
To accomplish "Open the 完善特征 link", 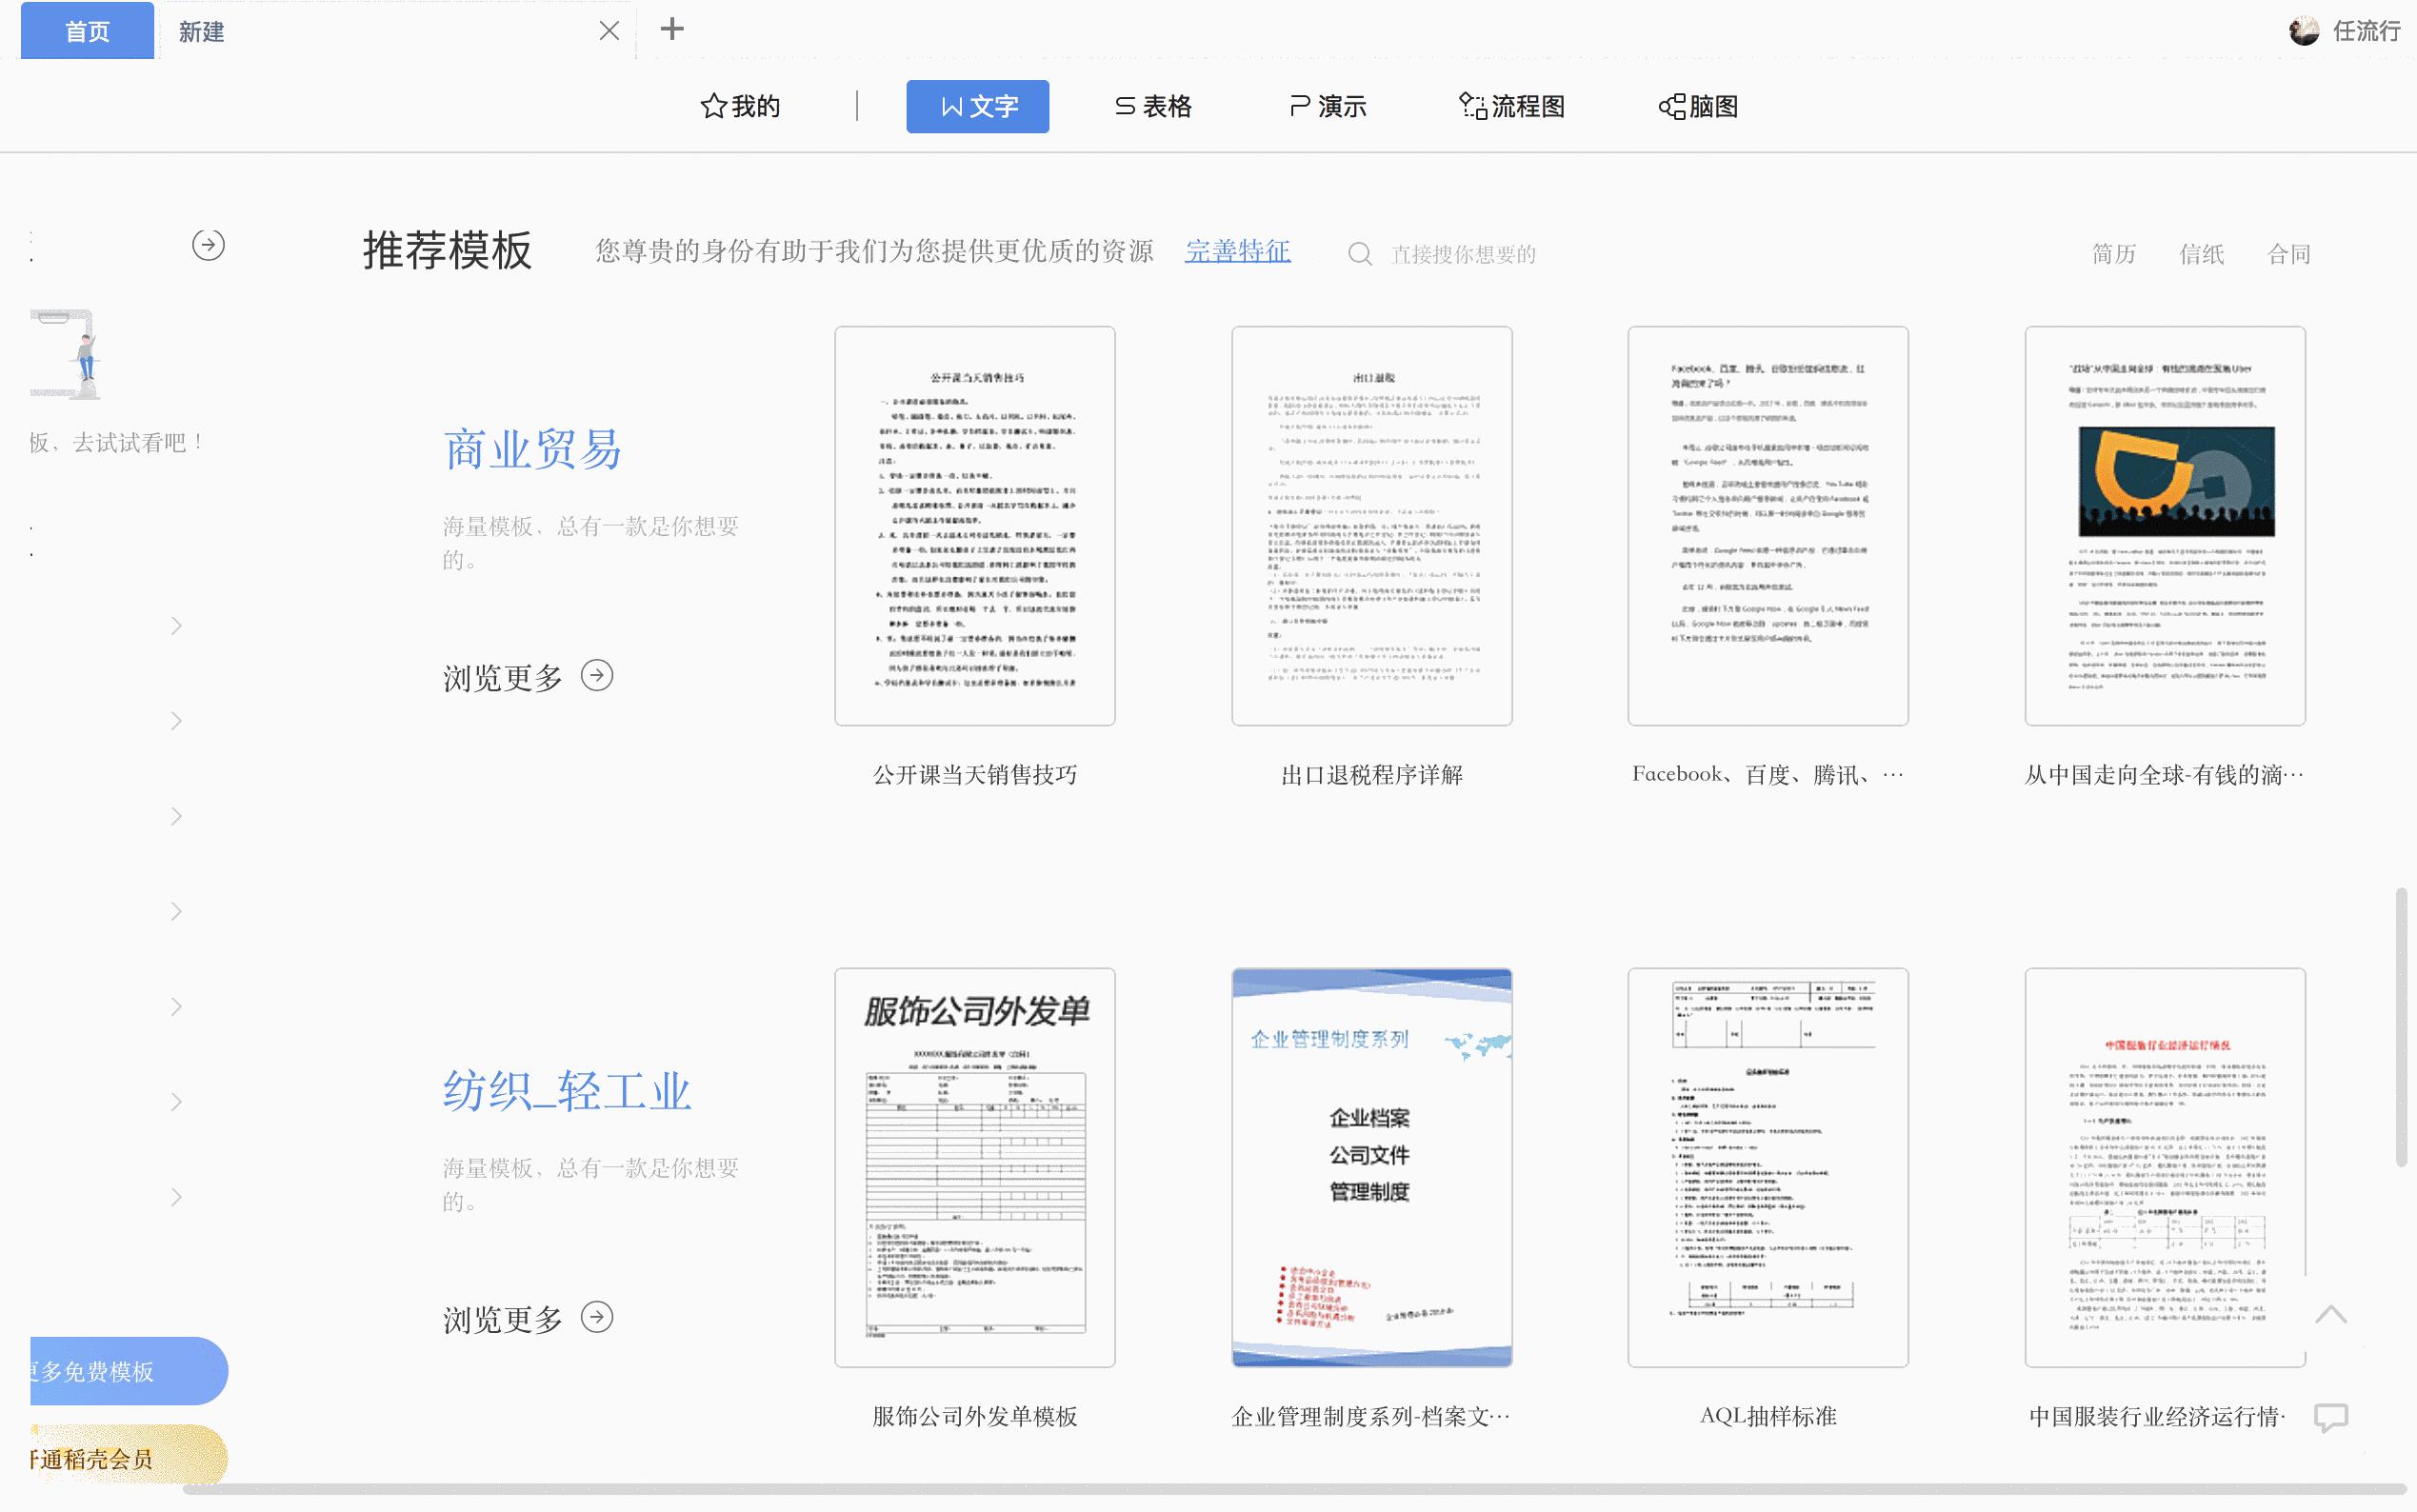I will coord(1236,252).
